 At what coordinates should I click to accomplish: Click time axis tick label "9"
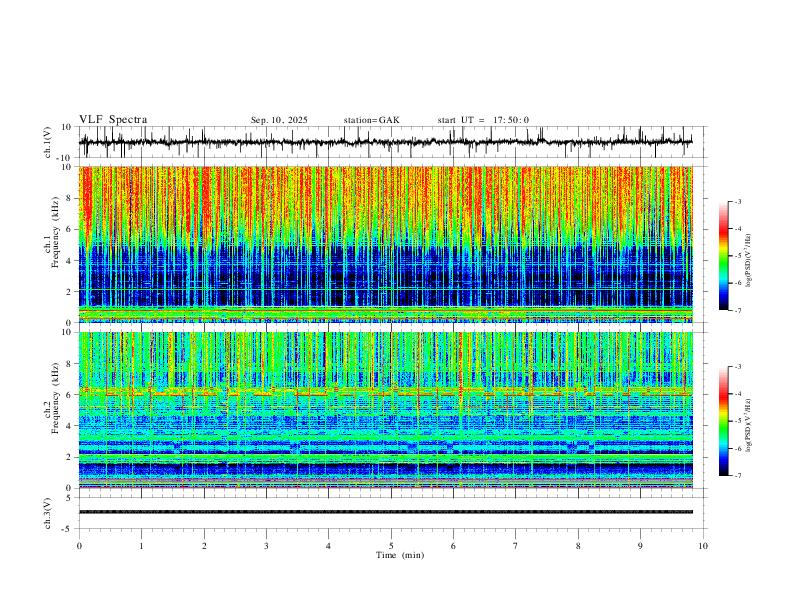tap(640, 546)
